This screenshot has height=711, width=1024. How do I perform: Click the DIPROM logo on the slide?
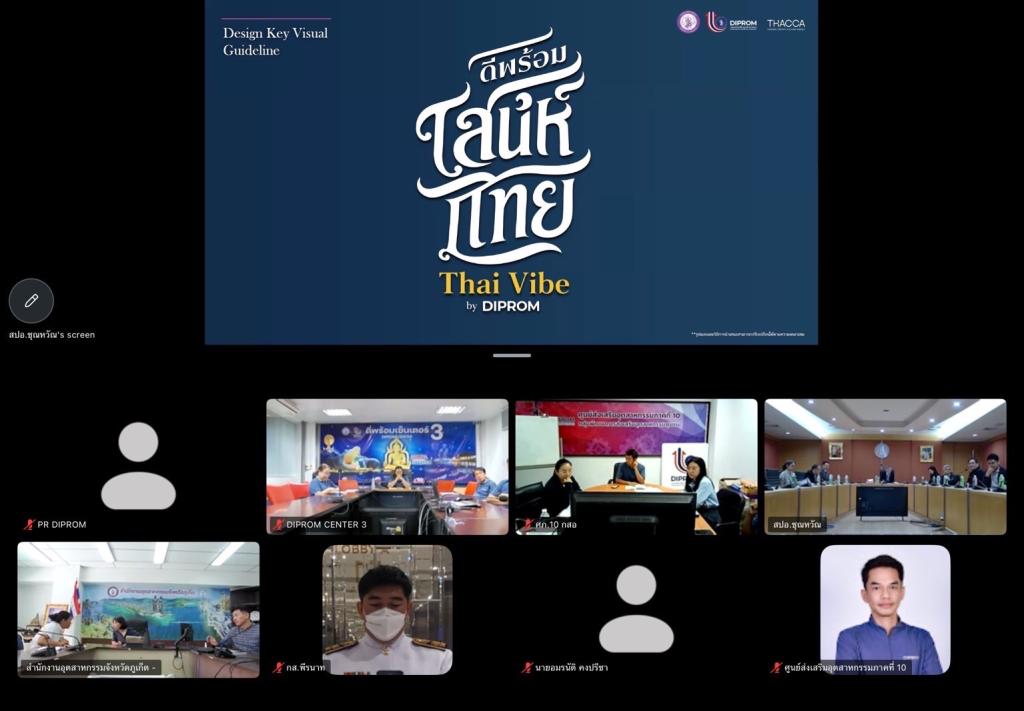point(732,23)
